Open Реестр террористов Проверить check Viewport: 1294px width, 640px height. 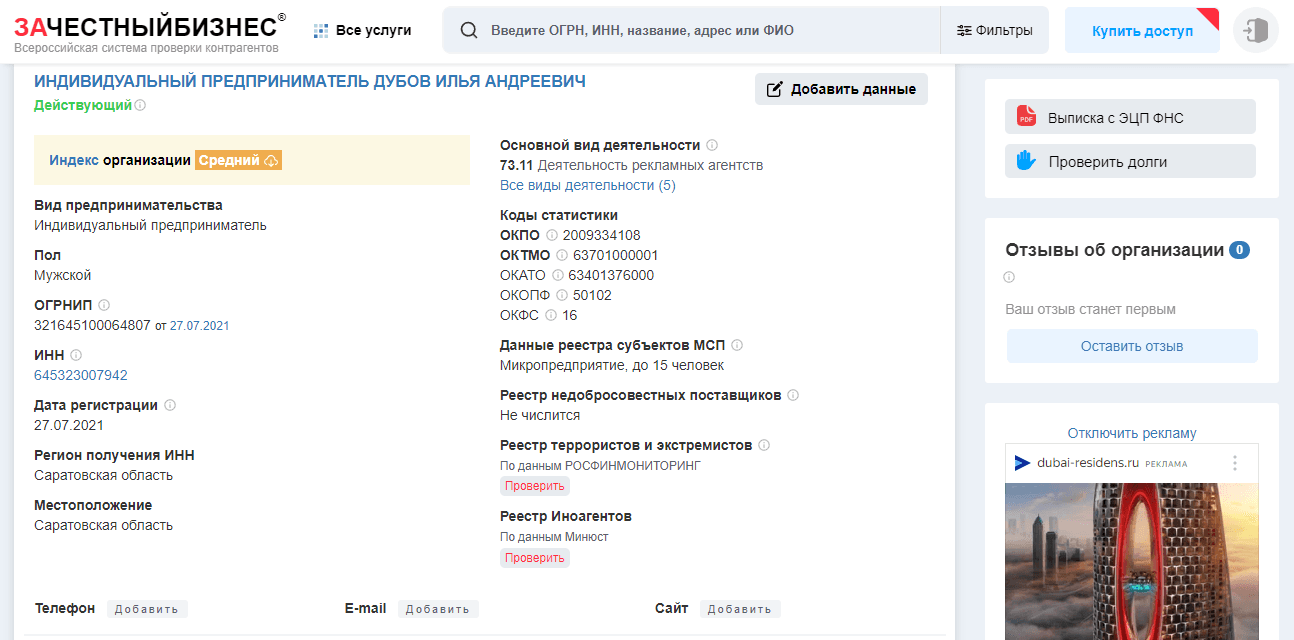click(x=534, y=485)
